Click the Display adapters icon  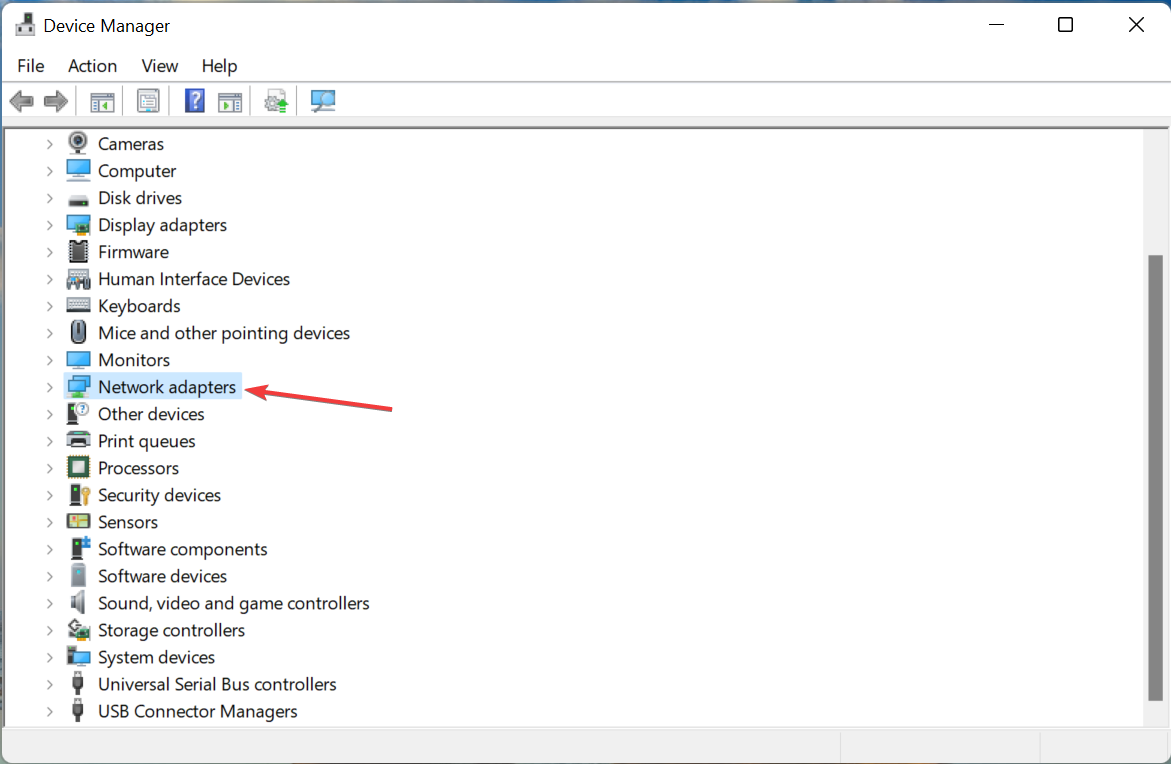[78, 225]
